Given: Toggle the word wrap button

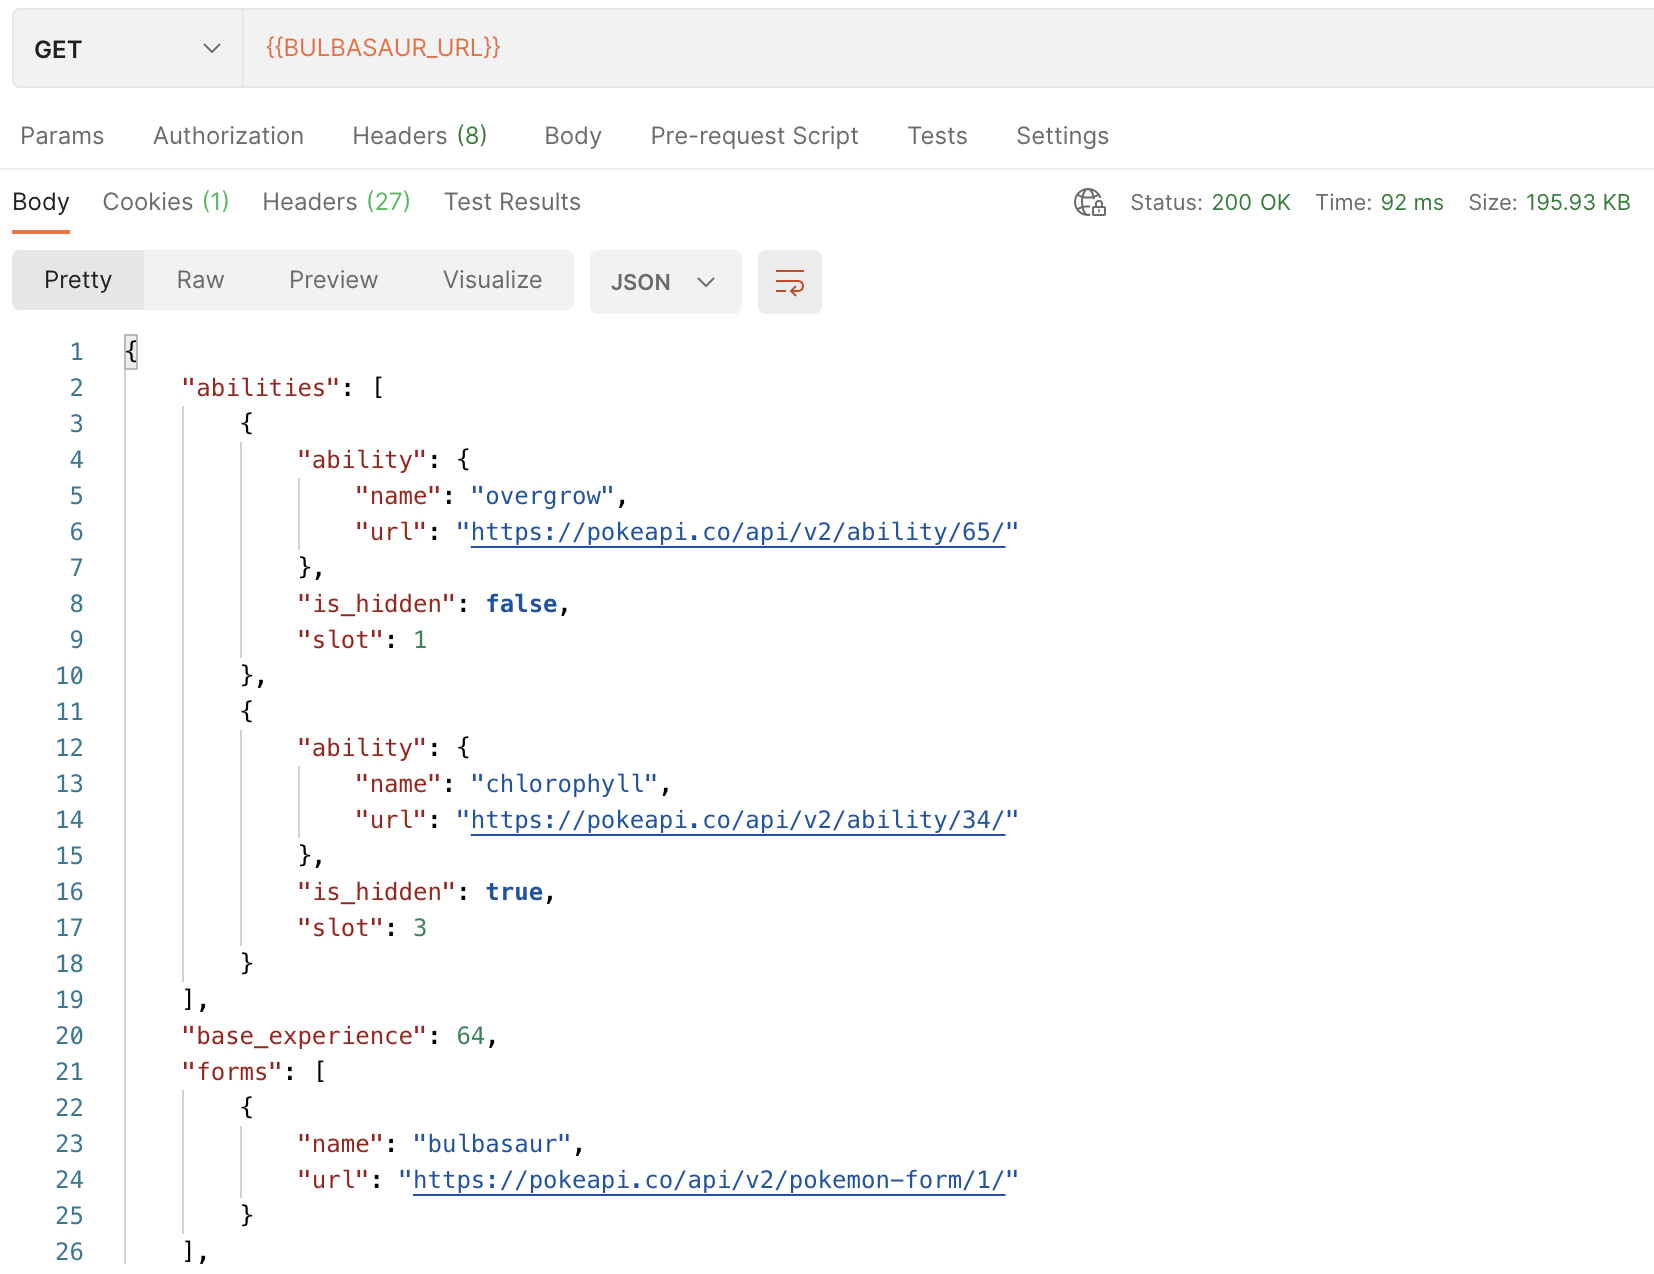Looking at the screenshot, I should tap(789, 282).
